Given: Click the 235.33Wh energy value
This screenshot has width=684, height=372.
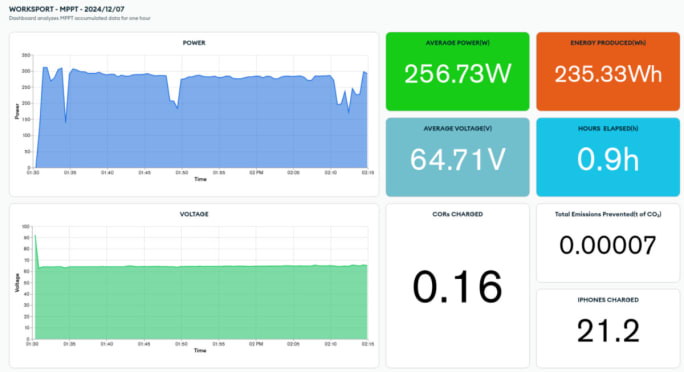Looking at the screenshot, I should click(x=608, y=74).
